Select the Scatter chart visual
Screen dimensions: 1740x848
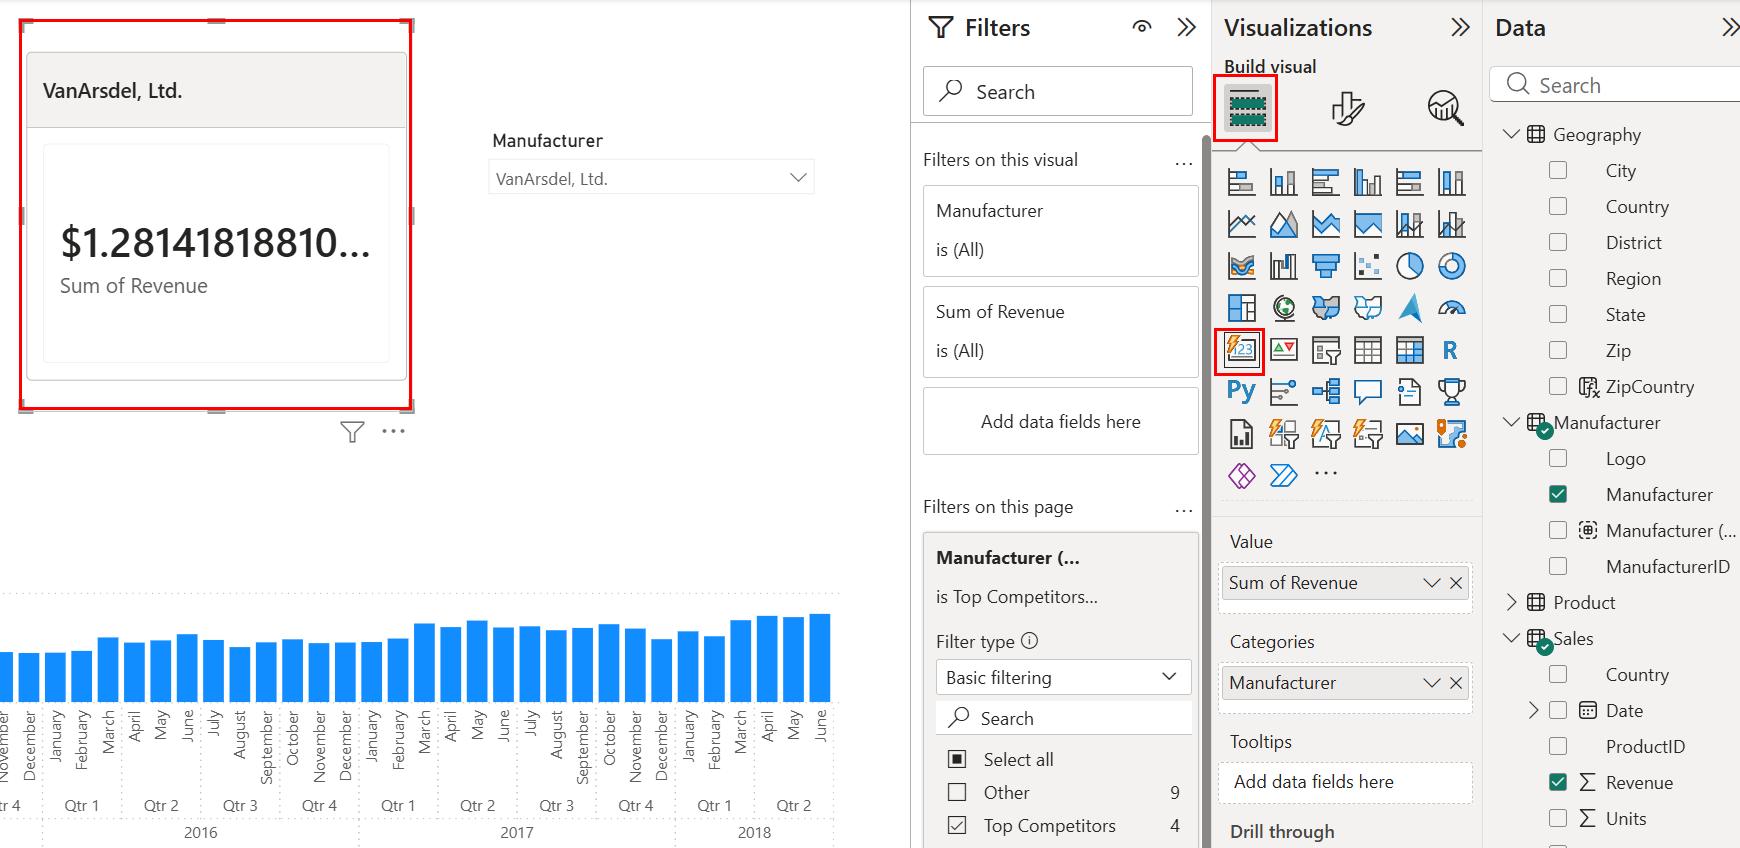pyautogui.click(x=1367, y=266)
